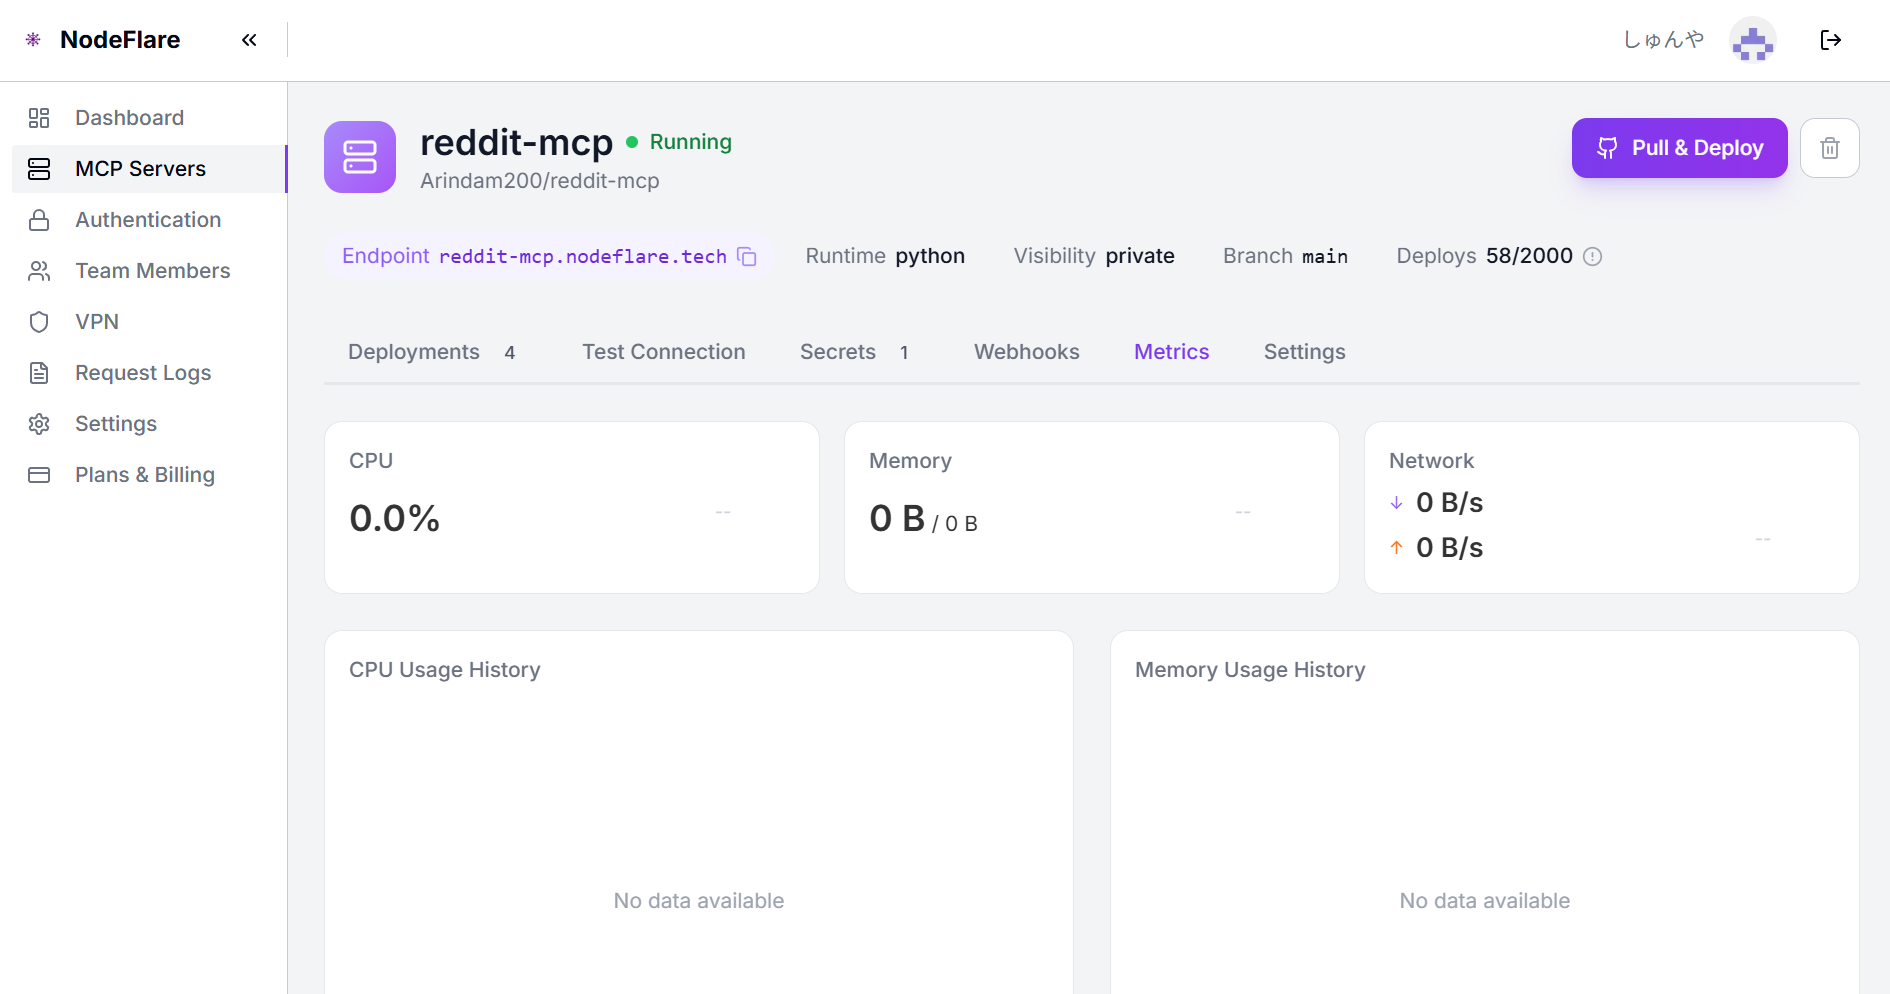
Task: Delete server with trash icon
Action: 1830,148
